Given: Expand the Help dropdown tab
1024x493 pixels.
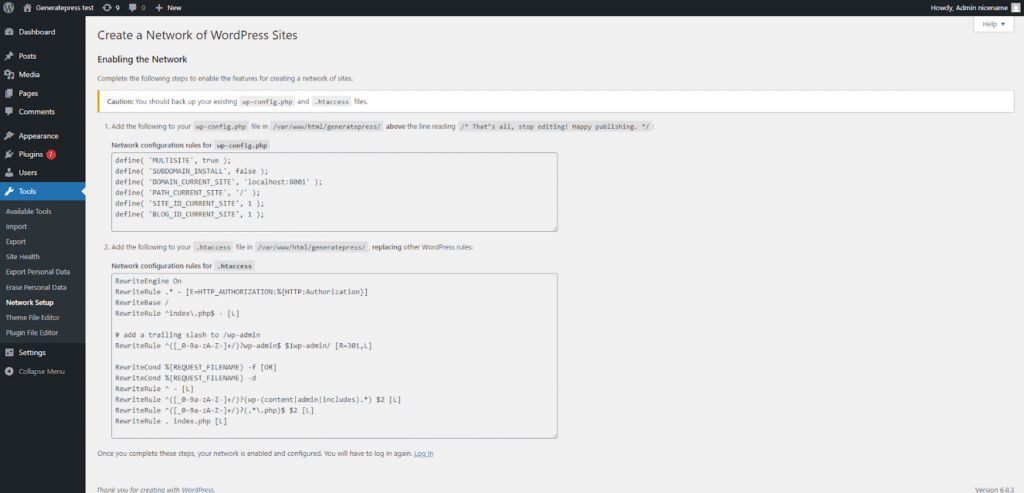Looking at the screenshot, I should 992,24.
